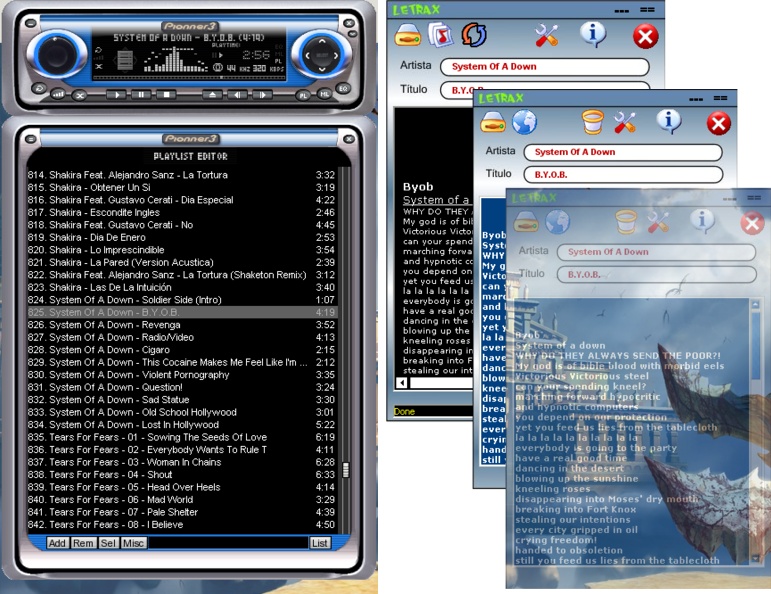This screenshot has width=771, height=594.
Task: Toggle the PL playlist button
Action: 303,95
